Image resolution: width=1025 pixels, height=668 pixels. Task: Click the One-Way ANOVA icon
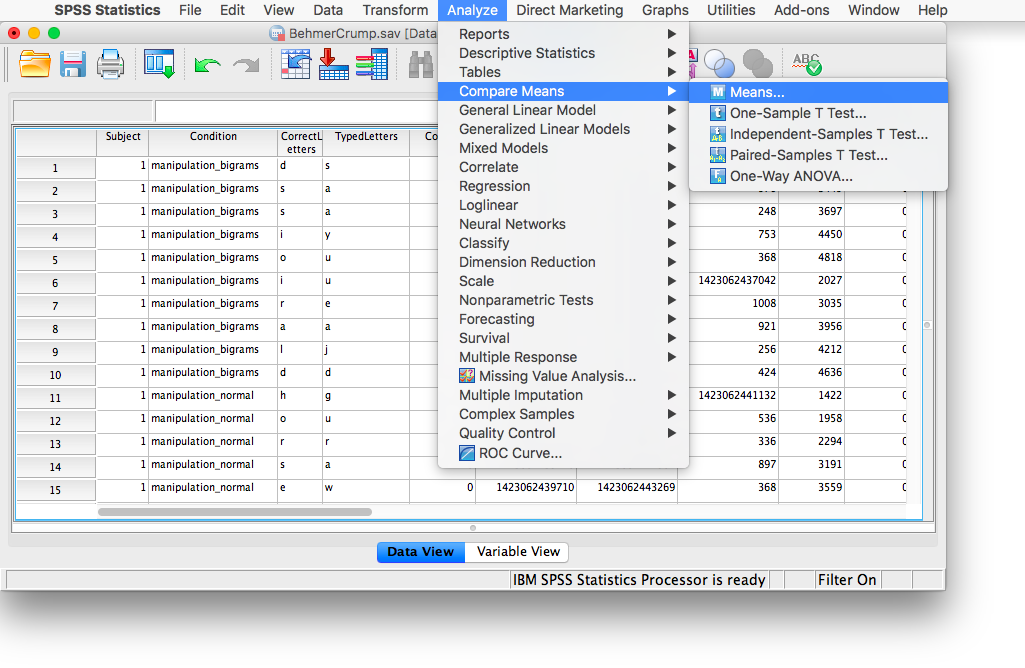point(718,176)
